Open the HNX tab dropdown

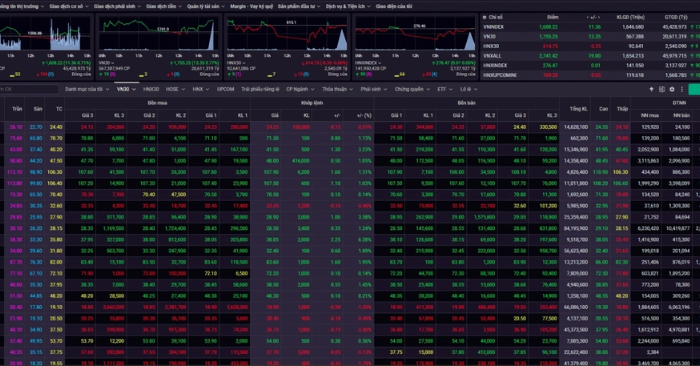pyautogui.click(x=200, y=89)
